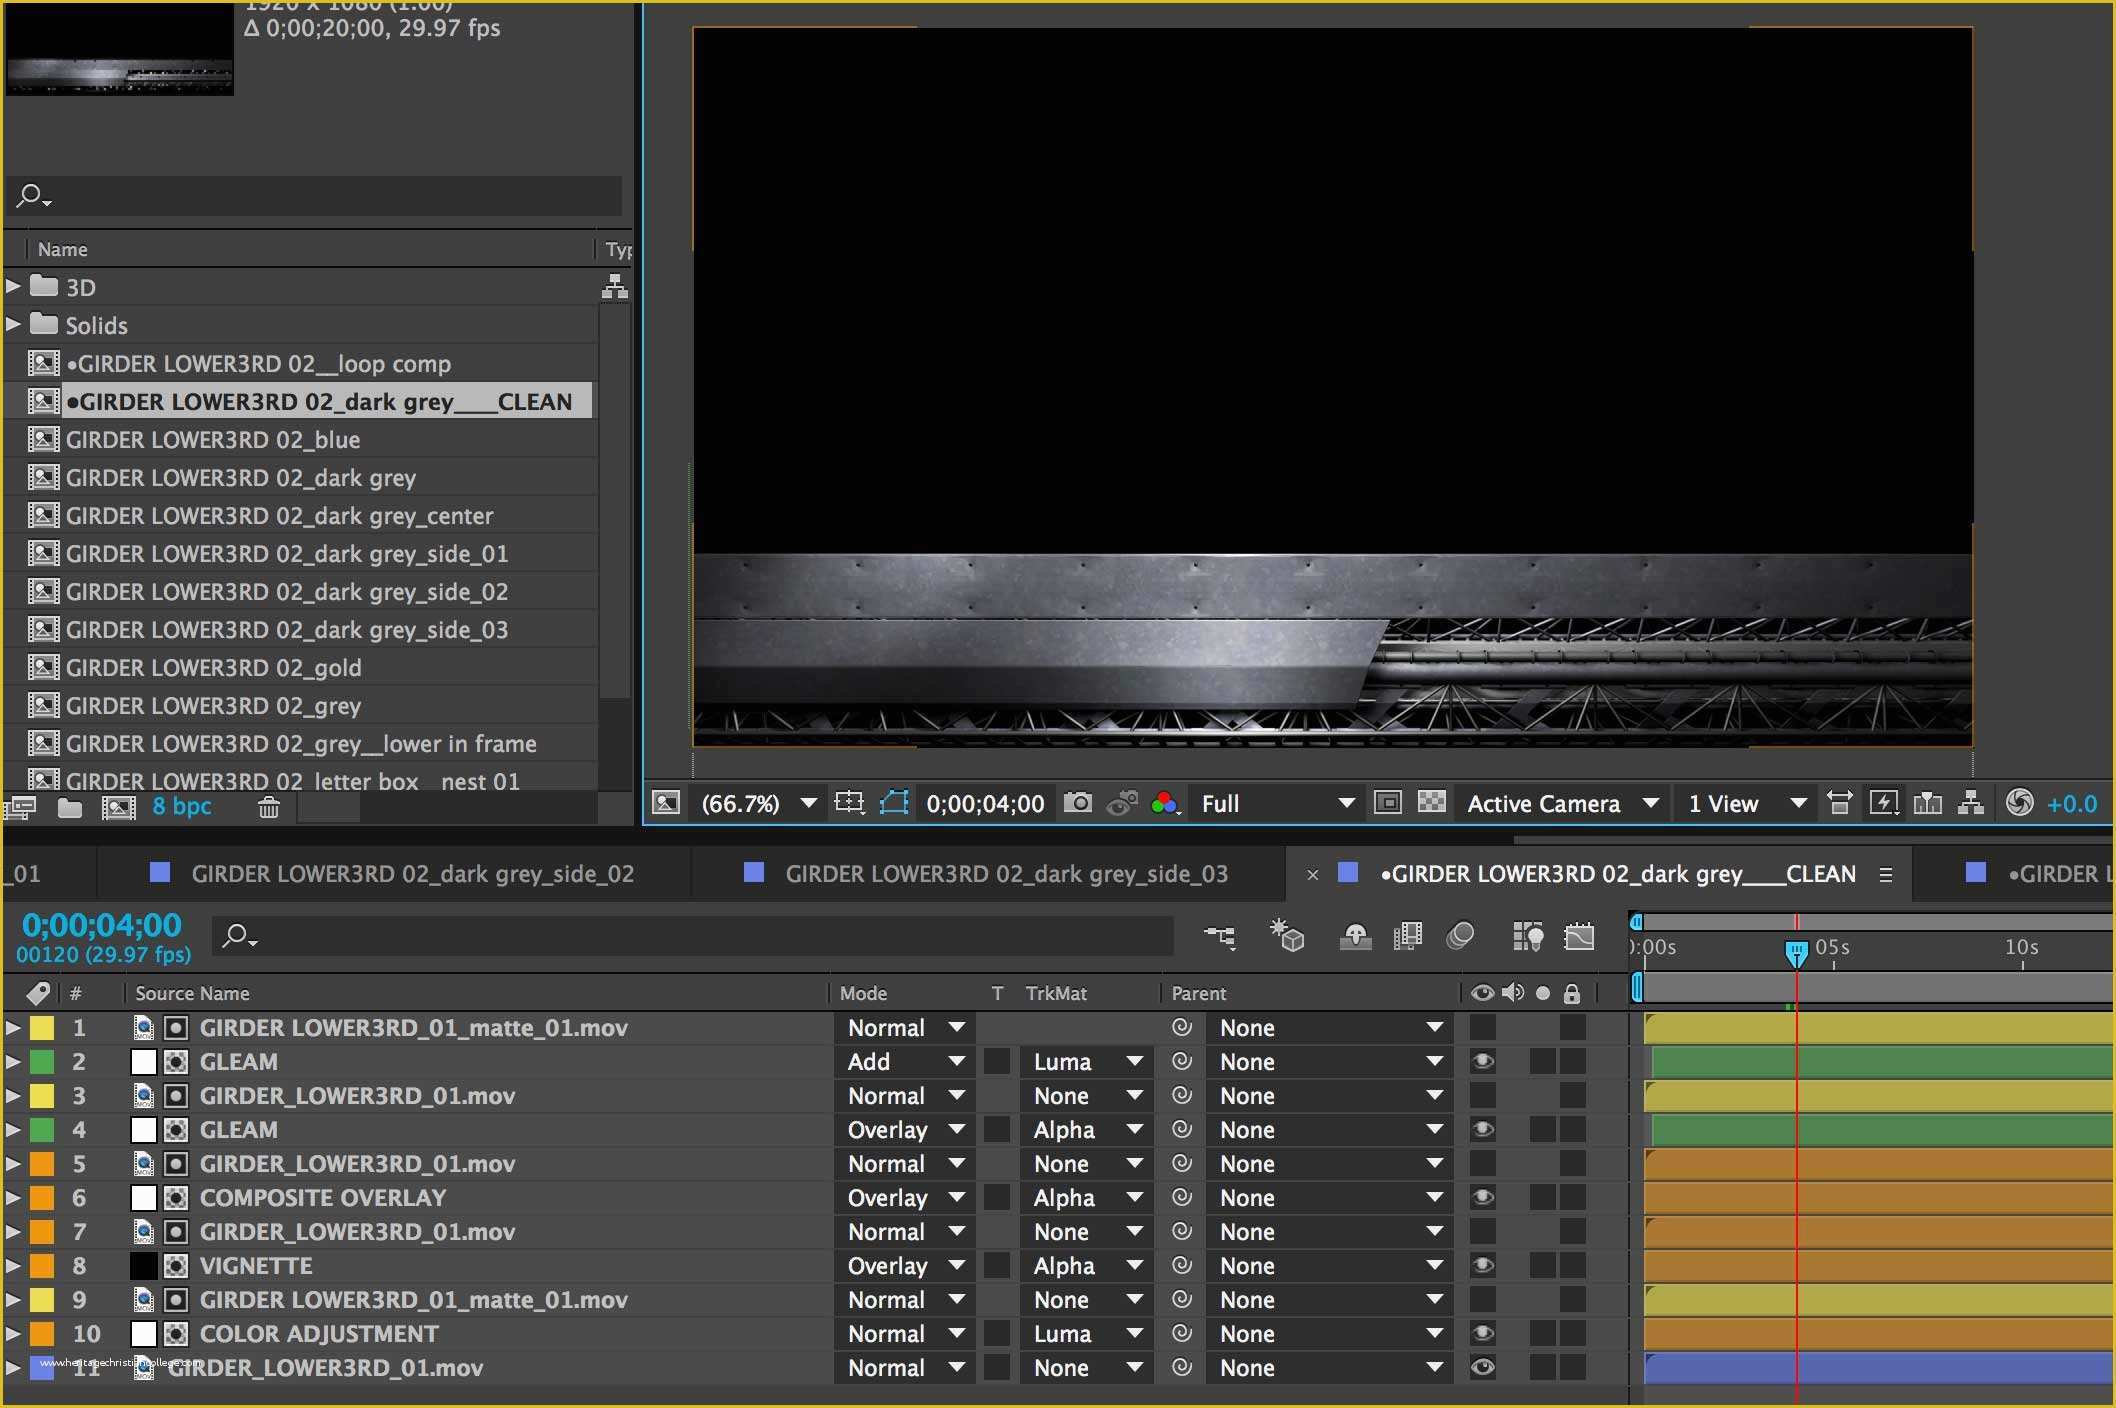
Task: Toggle the transparency grid icon
Action: (1432, 802)
